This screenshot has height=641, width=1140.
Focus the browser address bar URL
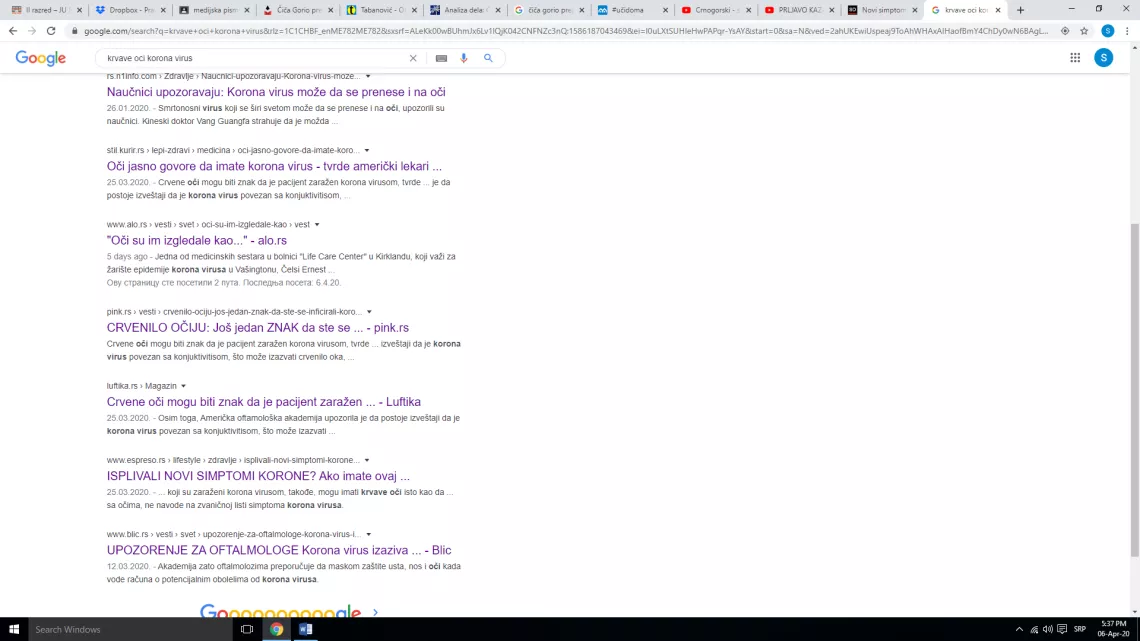[x=566, y=31]
